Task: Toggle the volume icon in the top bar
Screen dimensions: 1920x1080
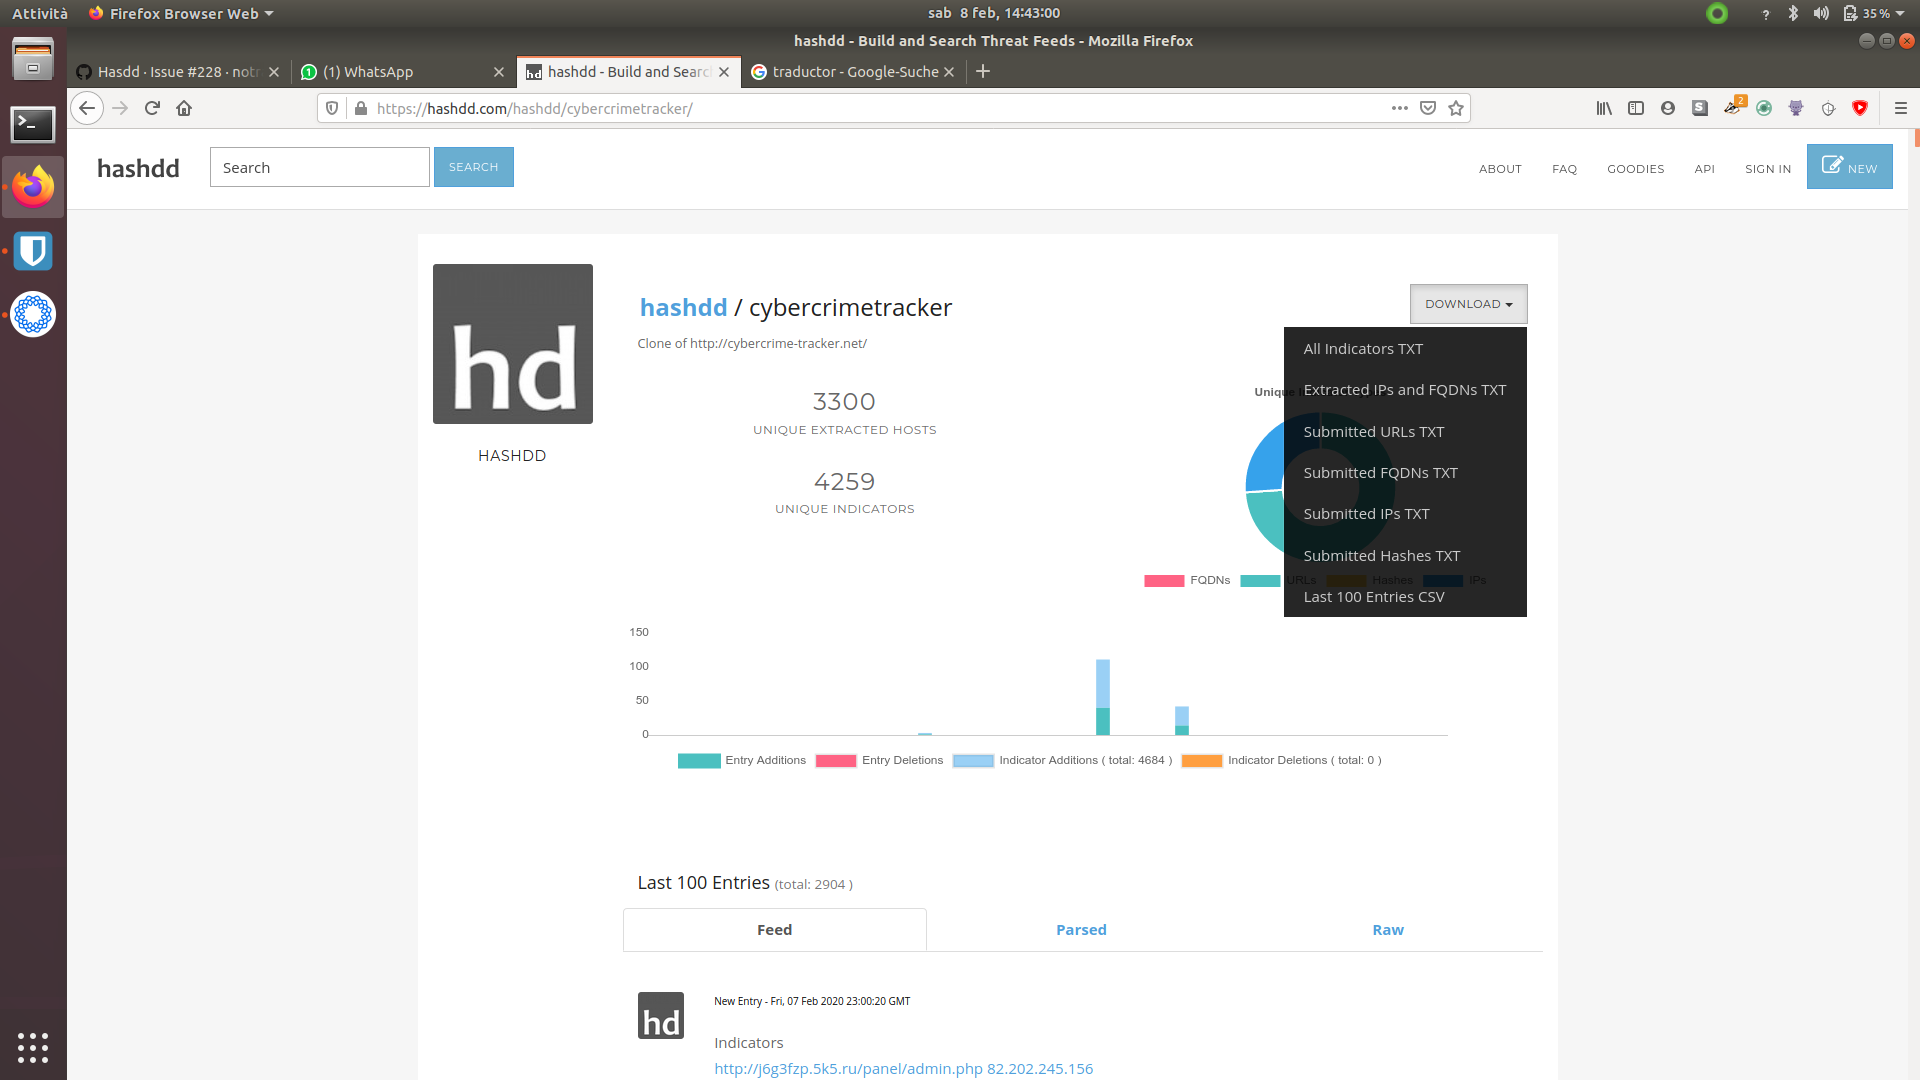Action: pyautogui.click(x=1822, y=13)
